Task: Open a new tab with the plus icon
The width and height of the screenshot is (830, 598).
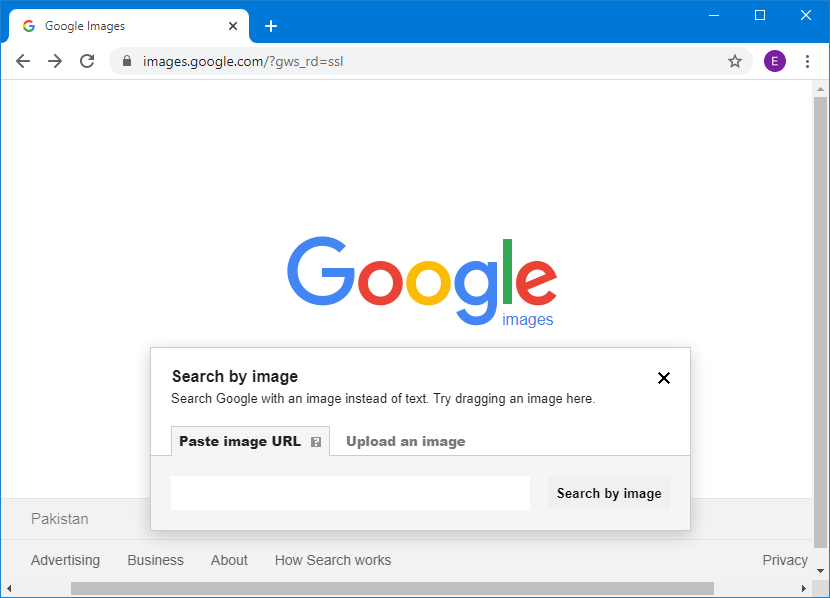Action: point(271,26)
